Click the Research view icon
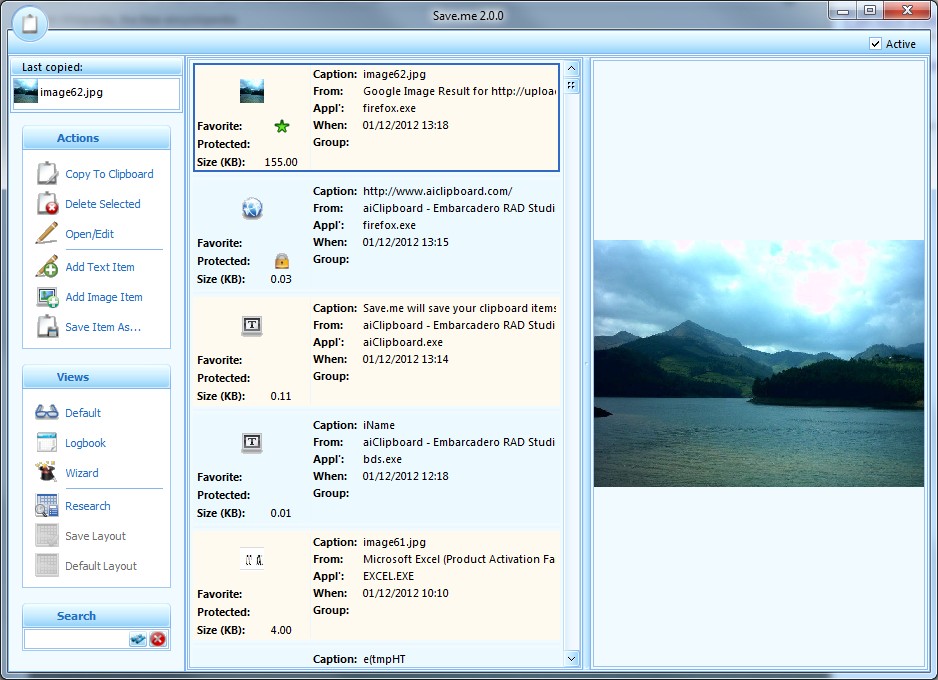The image size is (938, 680). (47, 506)
